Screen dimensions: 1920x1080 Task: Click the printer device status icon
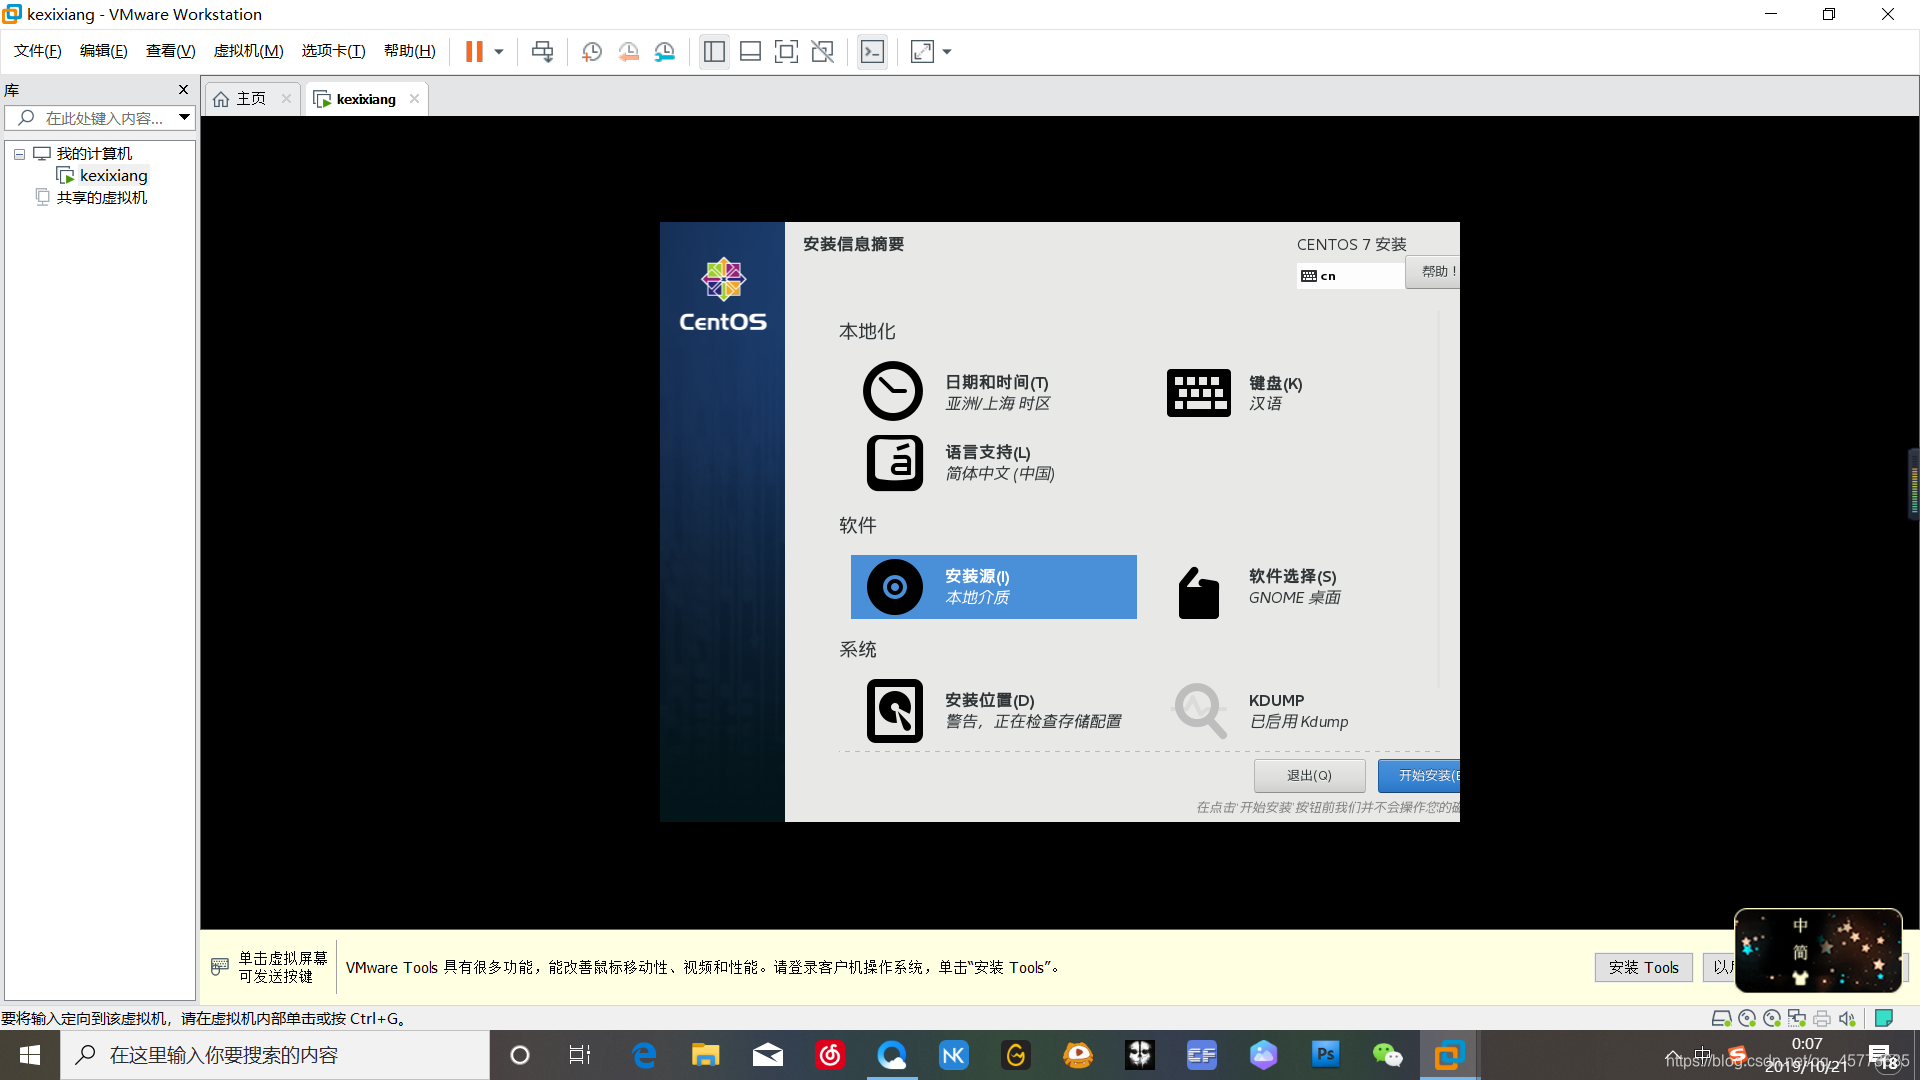click(x=1822, y=1019)
